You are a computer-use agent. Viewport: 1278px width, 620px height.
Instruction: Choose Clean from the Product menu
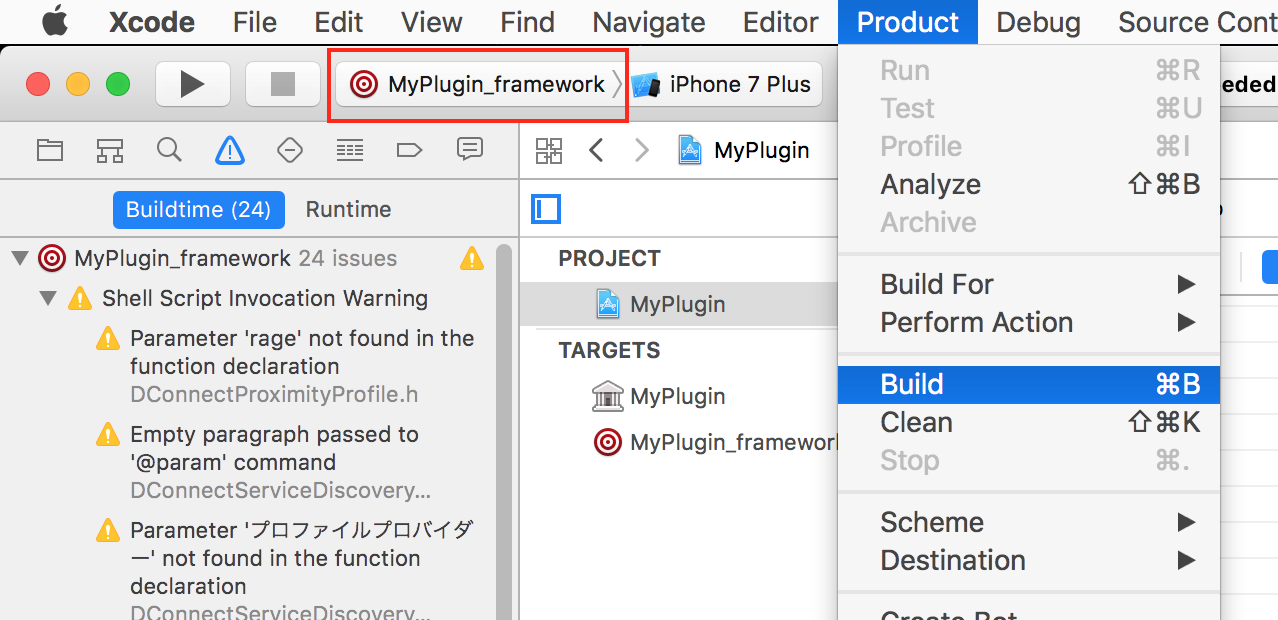916,423
